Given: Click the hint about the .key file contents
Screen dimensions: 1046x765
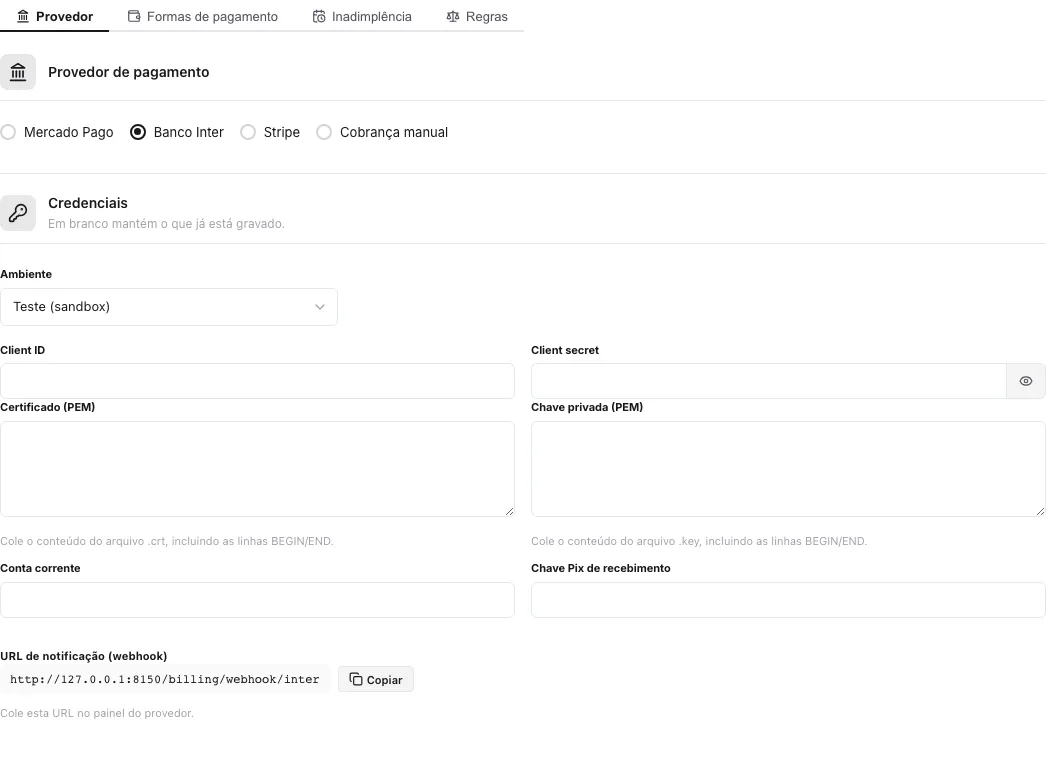Looking at the screenshot, I should (x=699, y=541).
